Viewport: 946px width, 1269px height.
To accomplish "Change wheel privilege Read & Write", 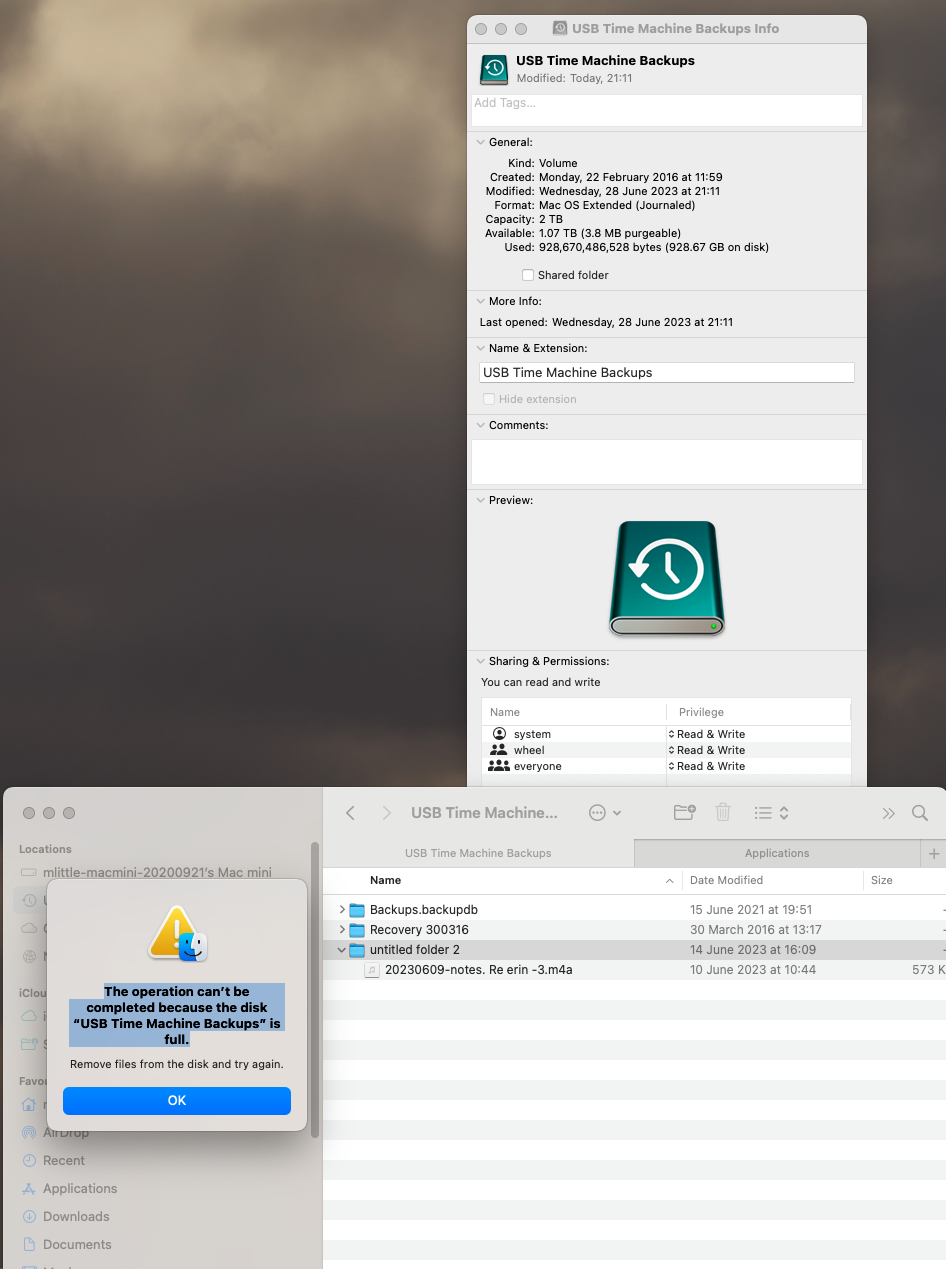I will click(707, 750).
